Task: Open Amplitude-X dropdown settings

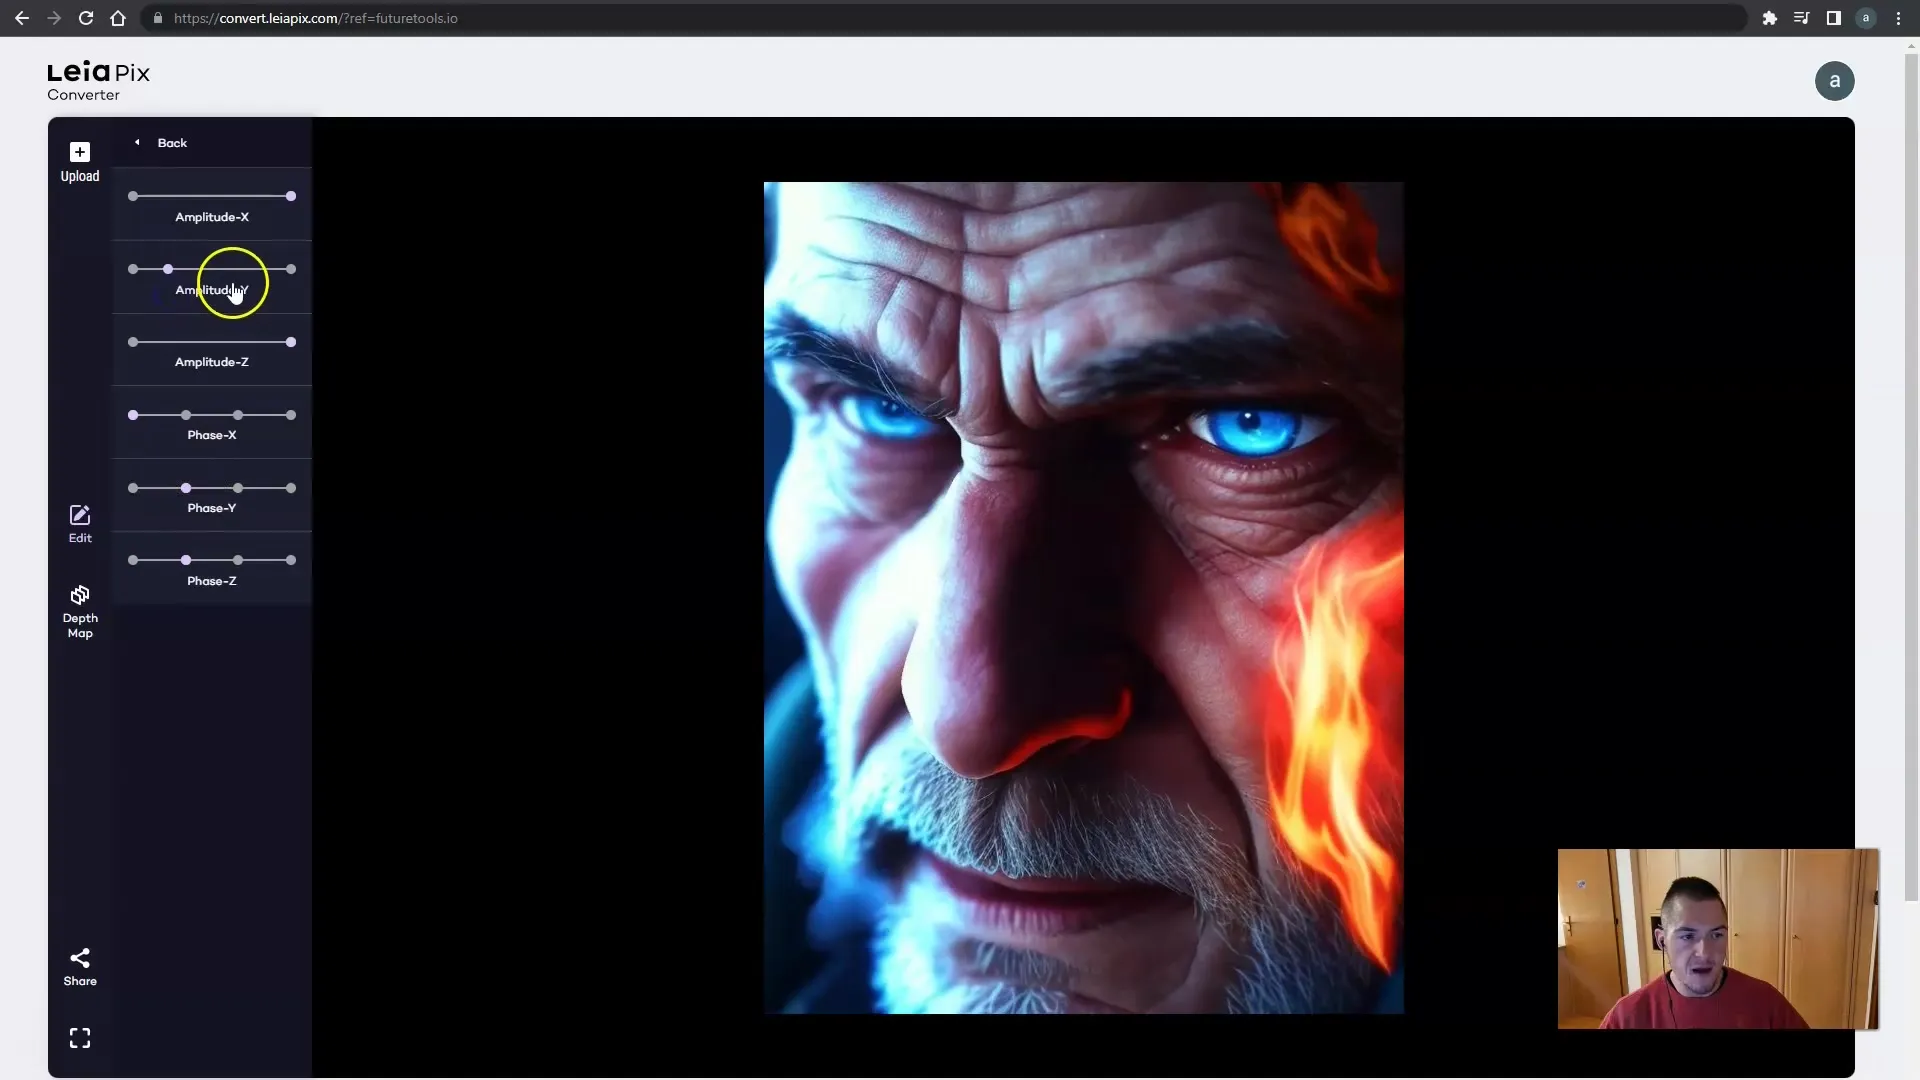Action: 211,216
